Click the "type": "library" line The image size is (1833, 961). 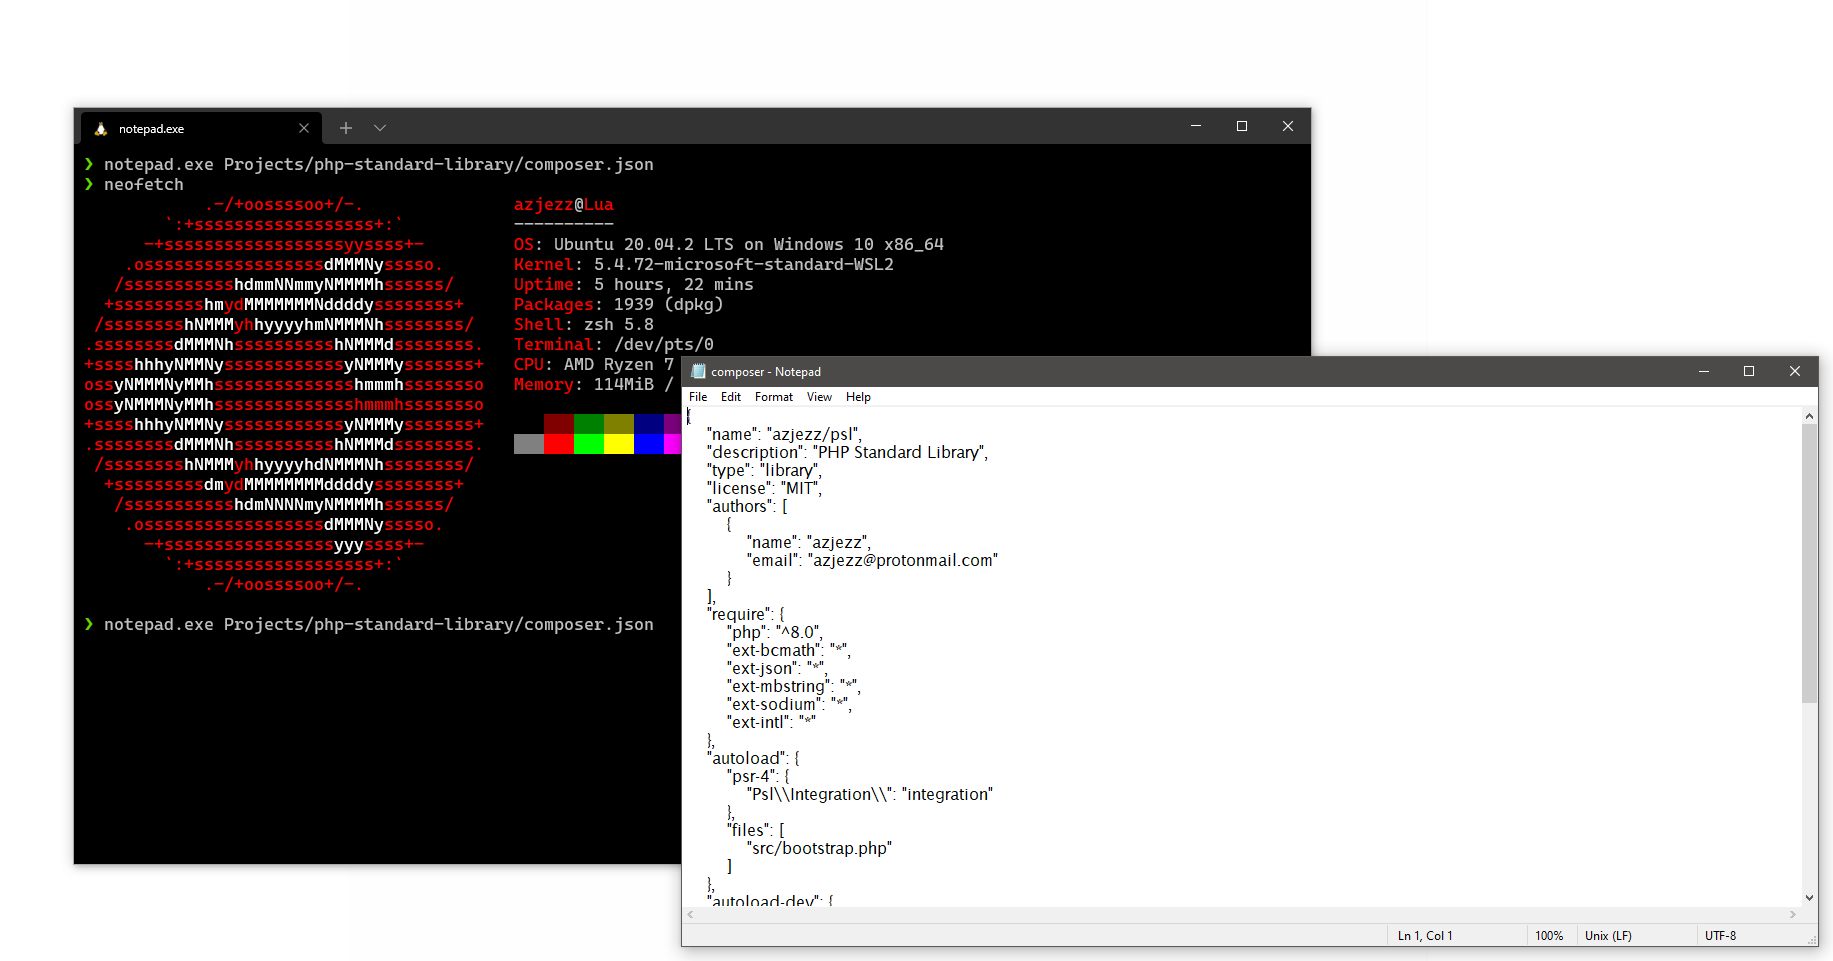coord(765,470)
